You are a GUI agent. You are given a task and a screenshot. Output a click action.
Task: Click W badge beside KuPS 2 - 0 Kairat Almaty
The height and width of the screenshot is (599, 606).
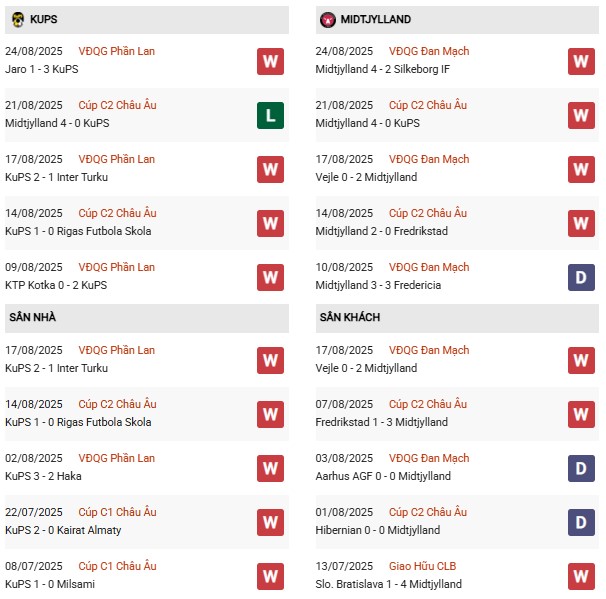269,522
